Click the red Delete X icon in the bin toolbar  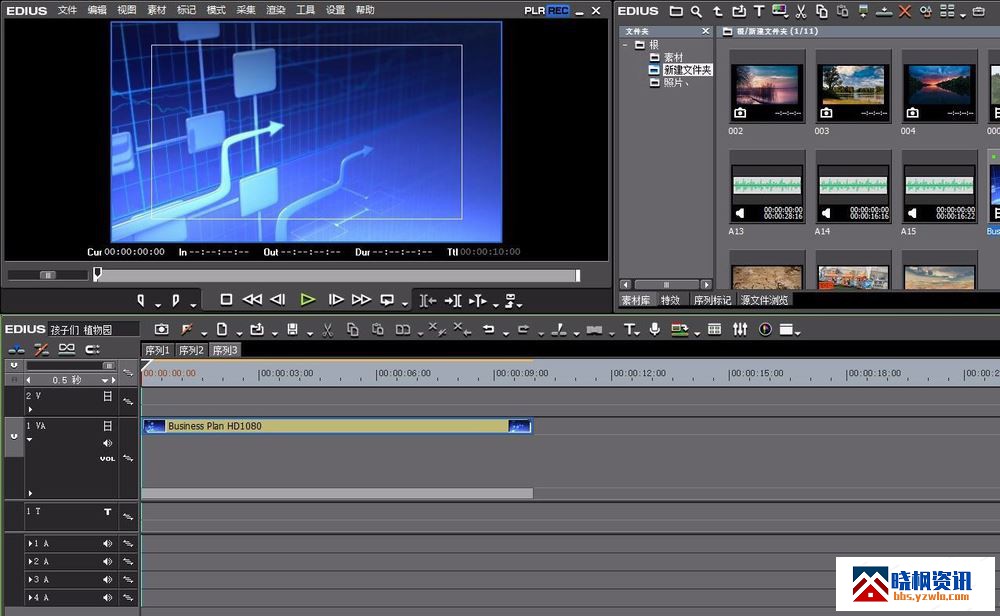coord(904,11)
